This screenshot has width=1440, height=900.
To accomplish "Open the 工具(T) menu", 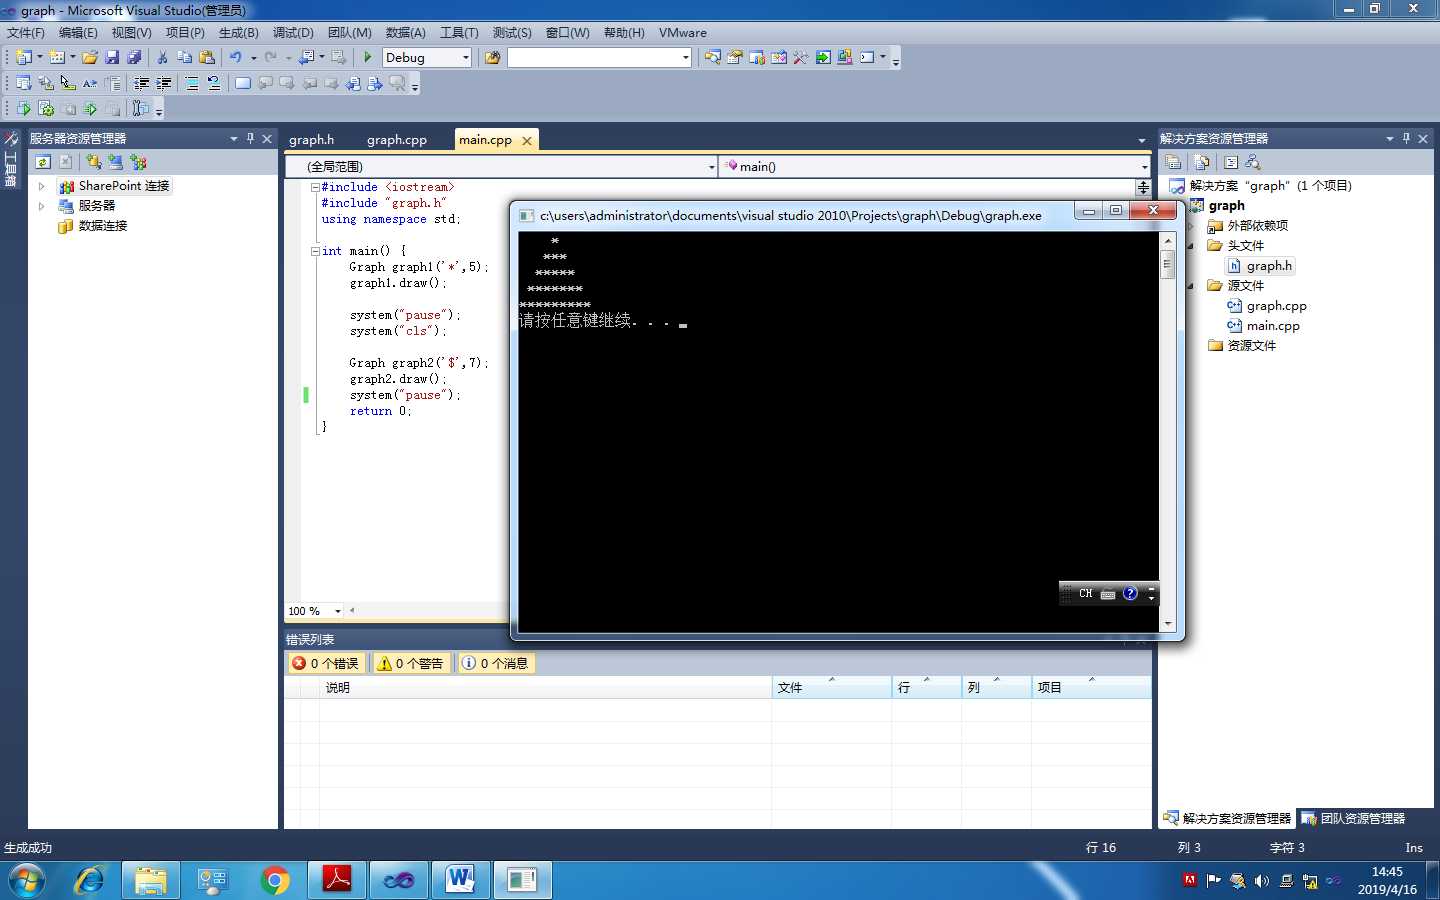I will point(459,33).
